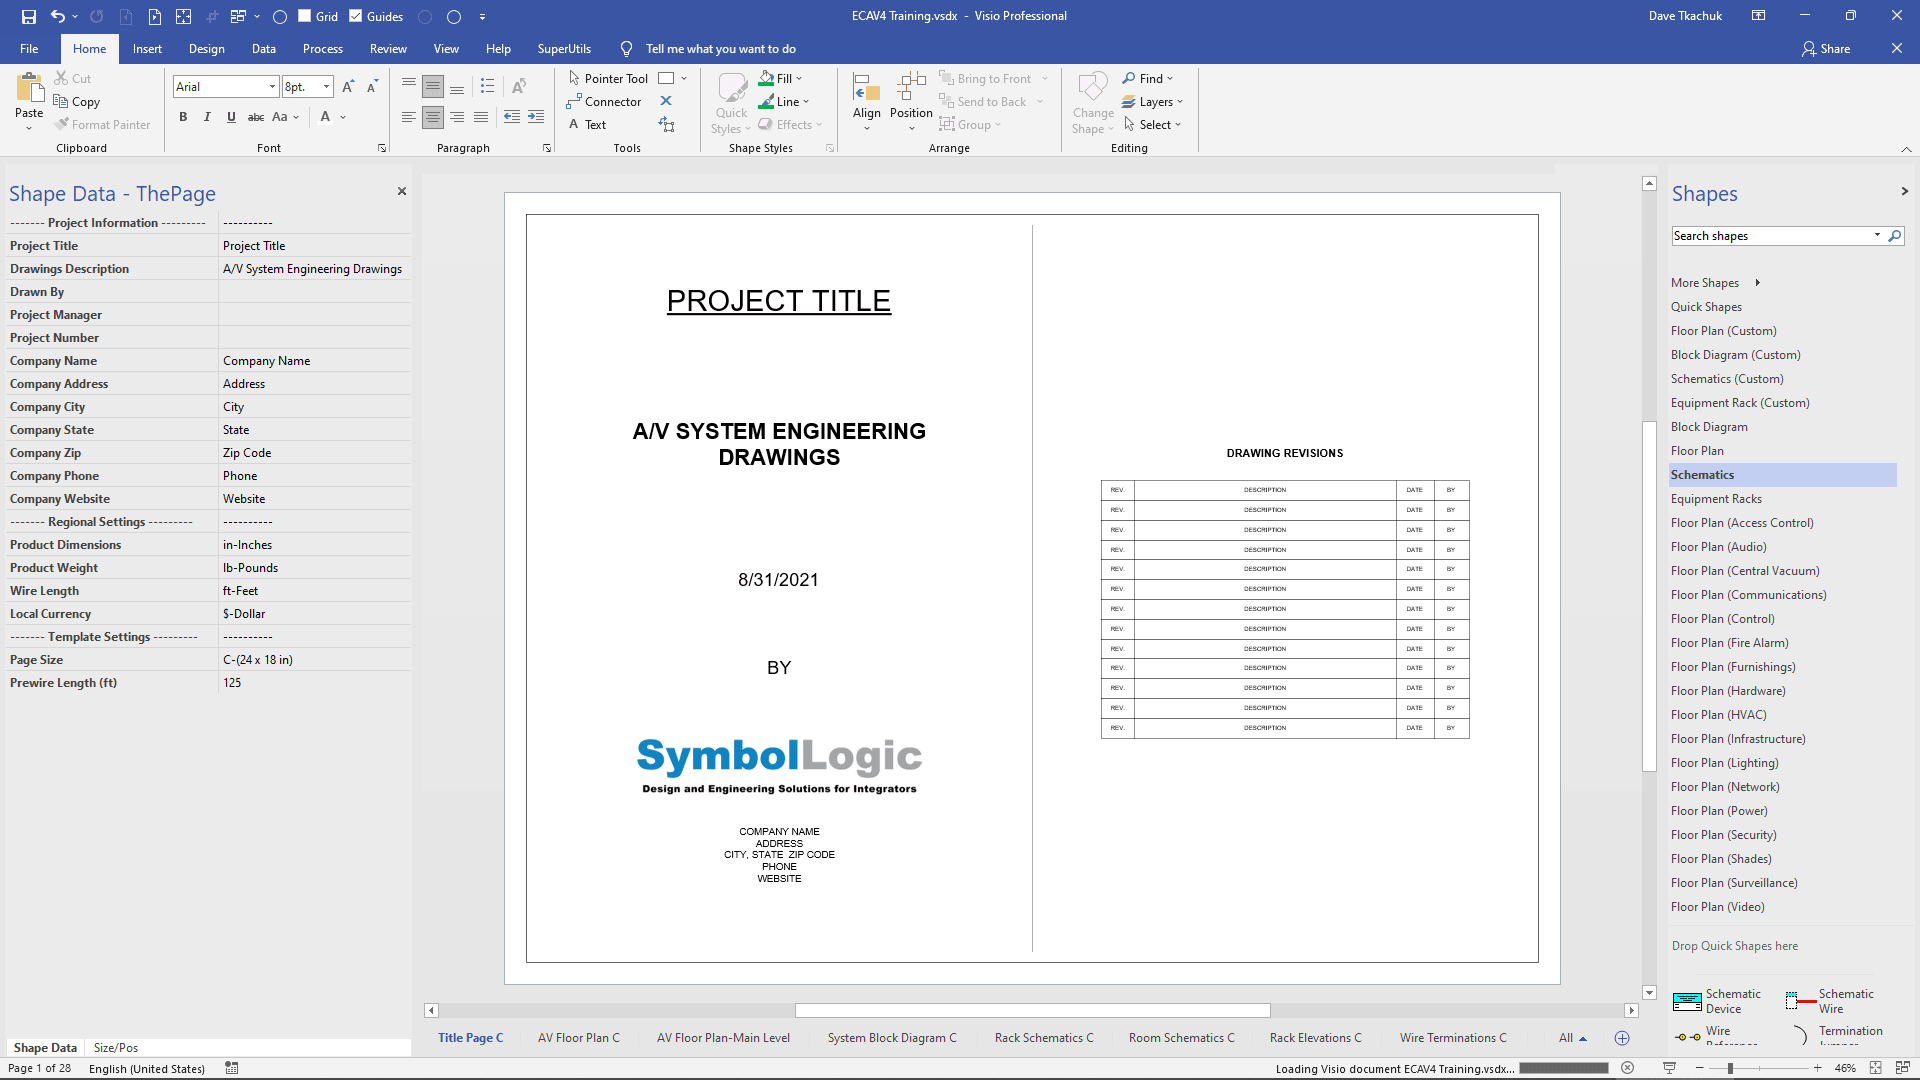Align paragraph text center

click(x=433, y=117)
